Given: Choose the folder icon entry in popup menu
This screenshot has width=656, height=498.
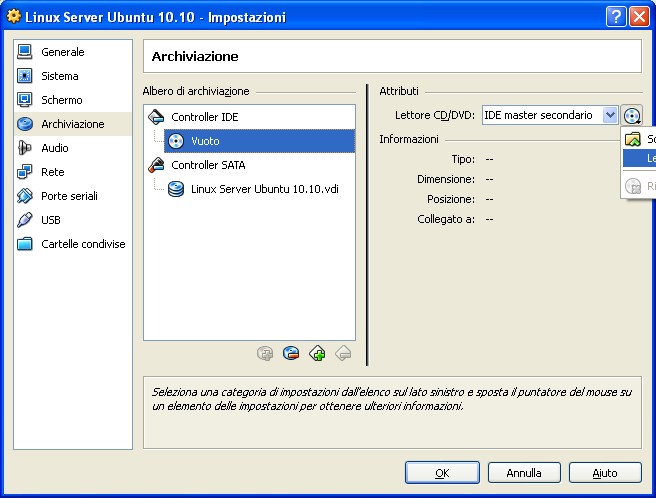Looking at the screenshot, I should point(639,139).
